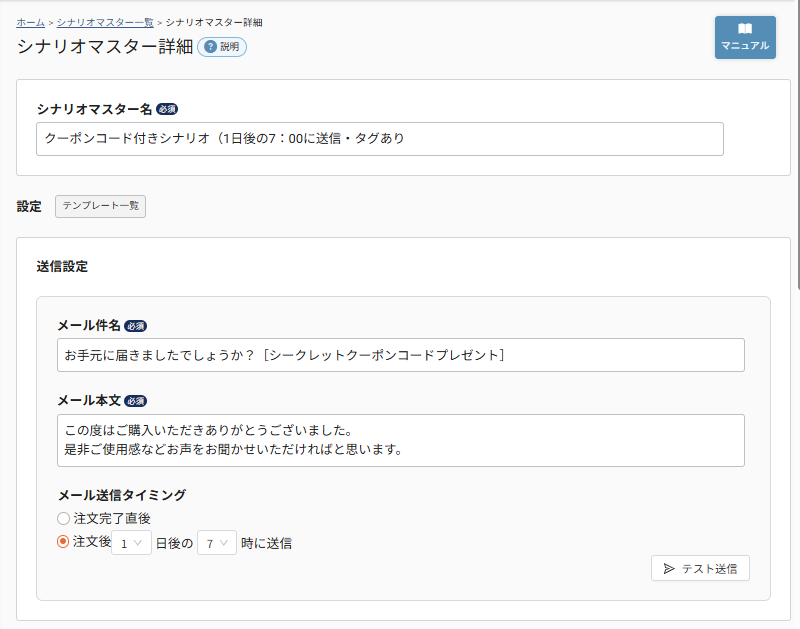Click into the メール件名 subject field

click(x=400, y=355)
